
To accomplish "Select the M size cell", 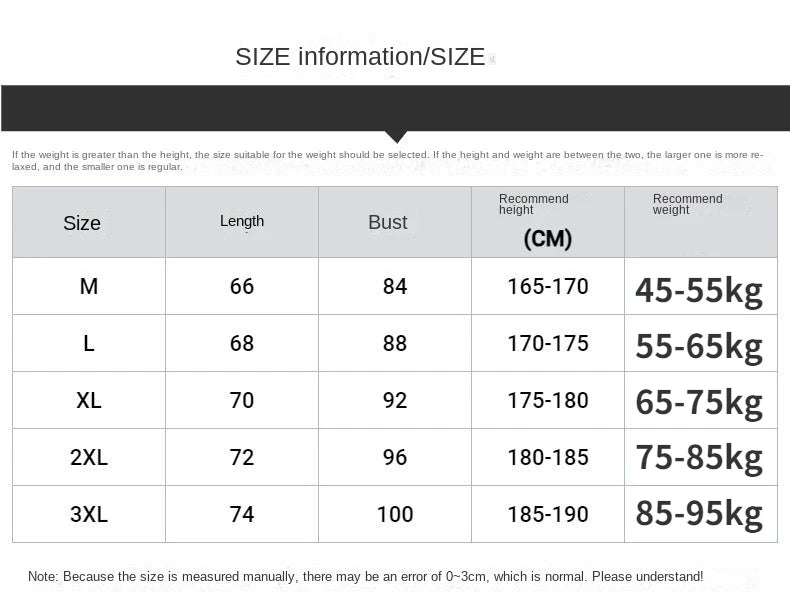I will pyautogui.click(x=89, y=287).
